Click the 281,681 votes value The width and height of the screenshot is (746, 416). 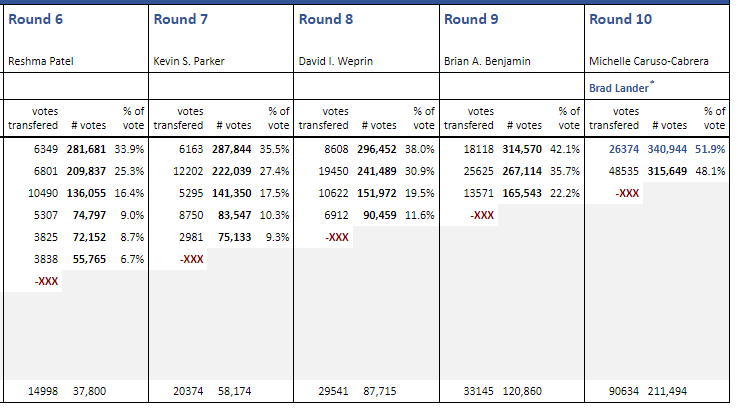coord(86,149)
